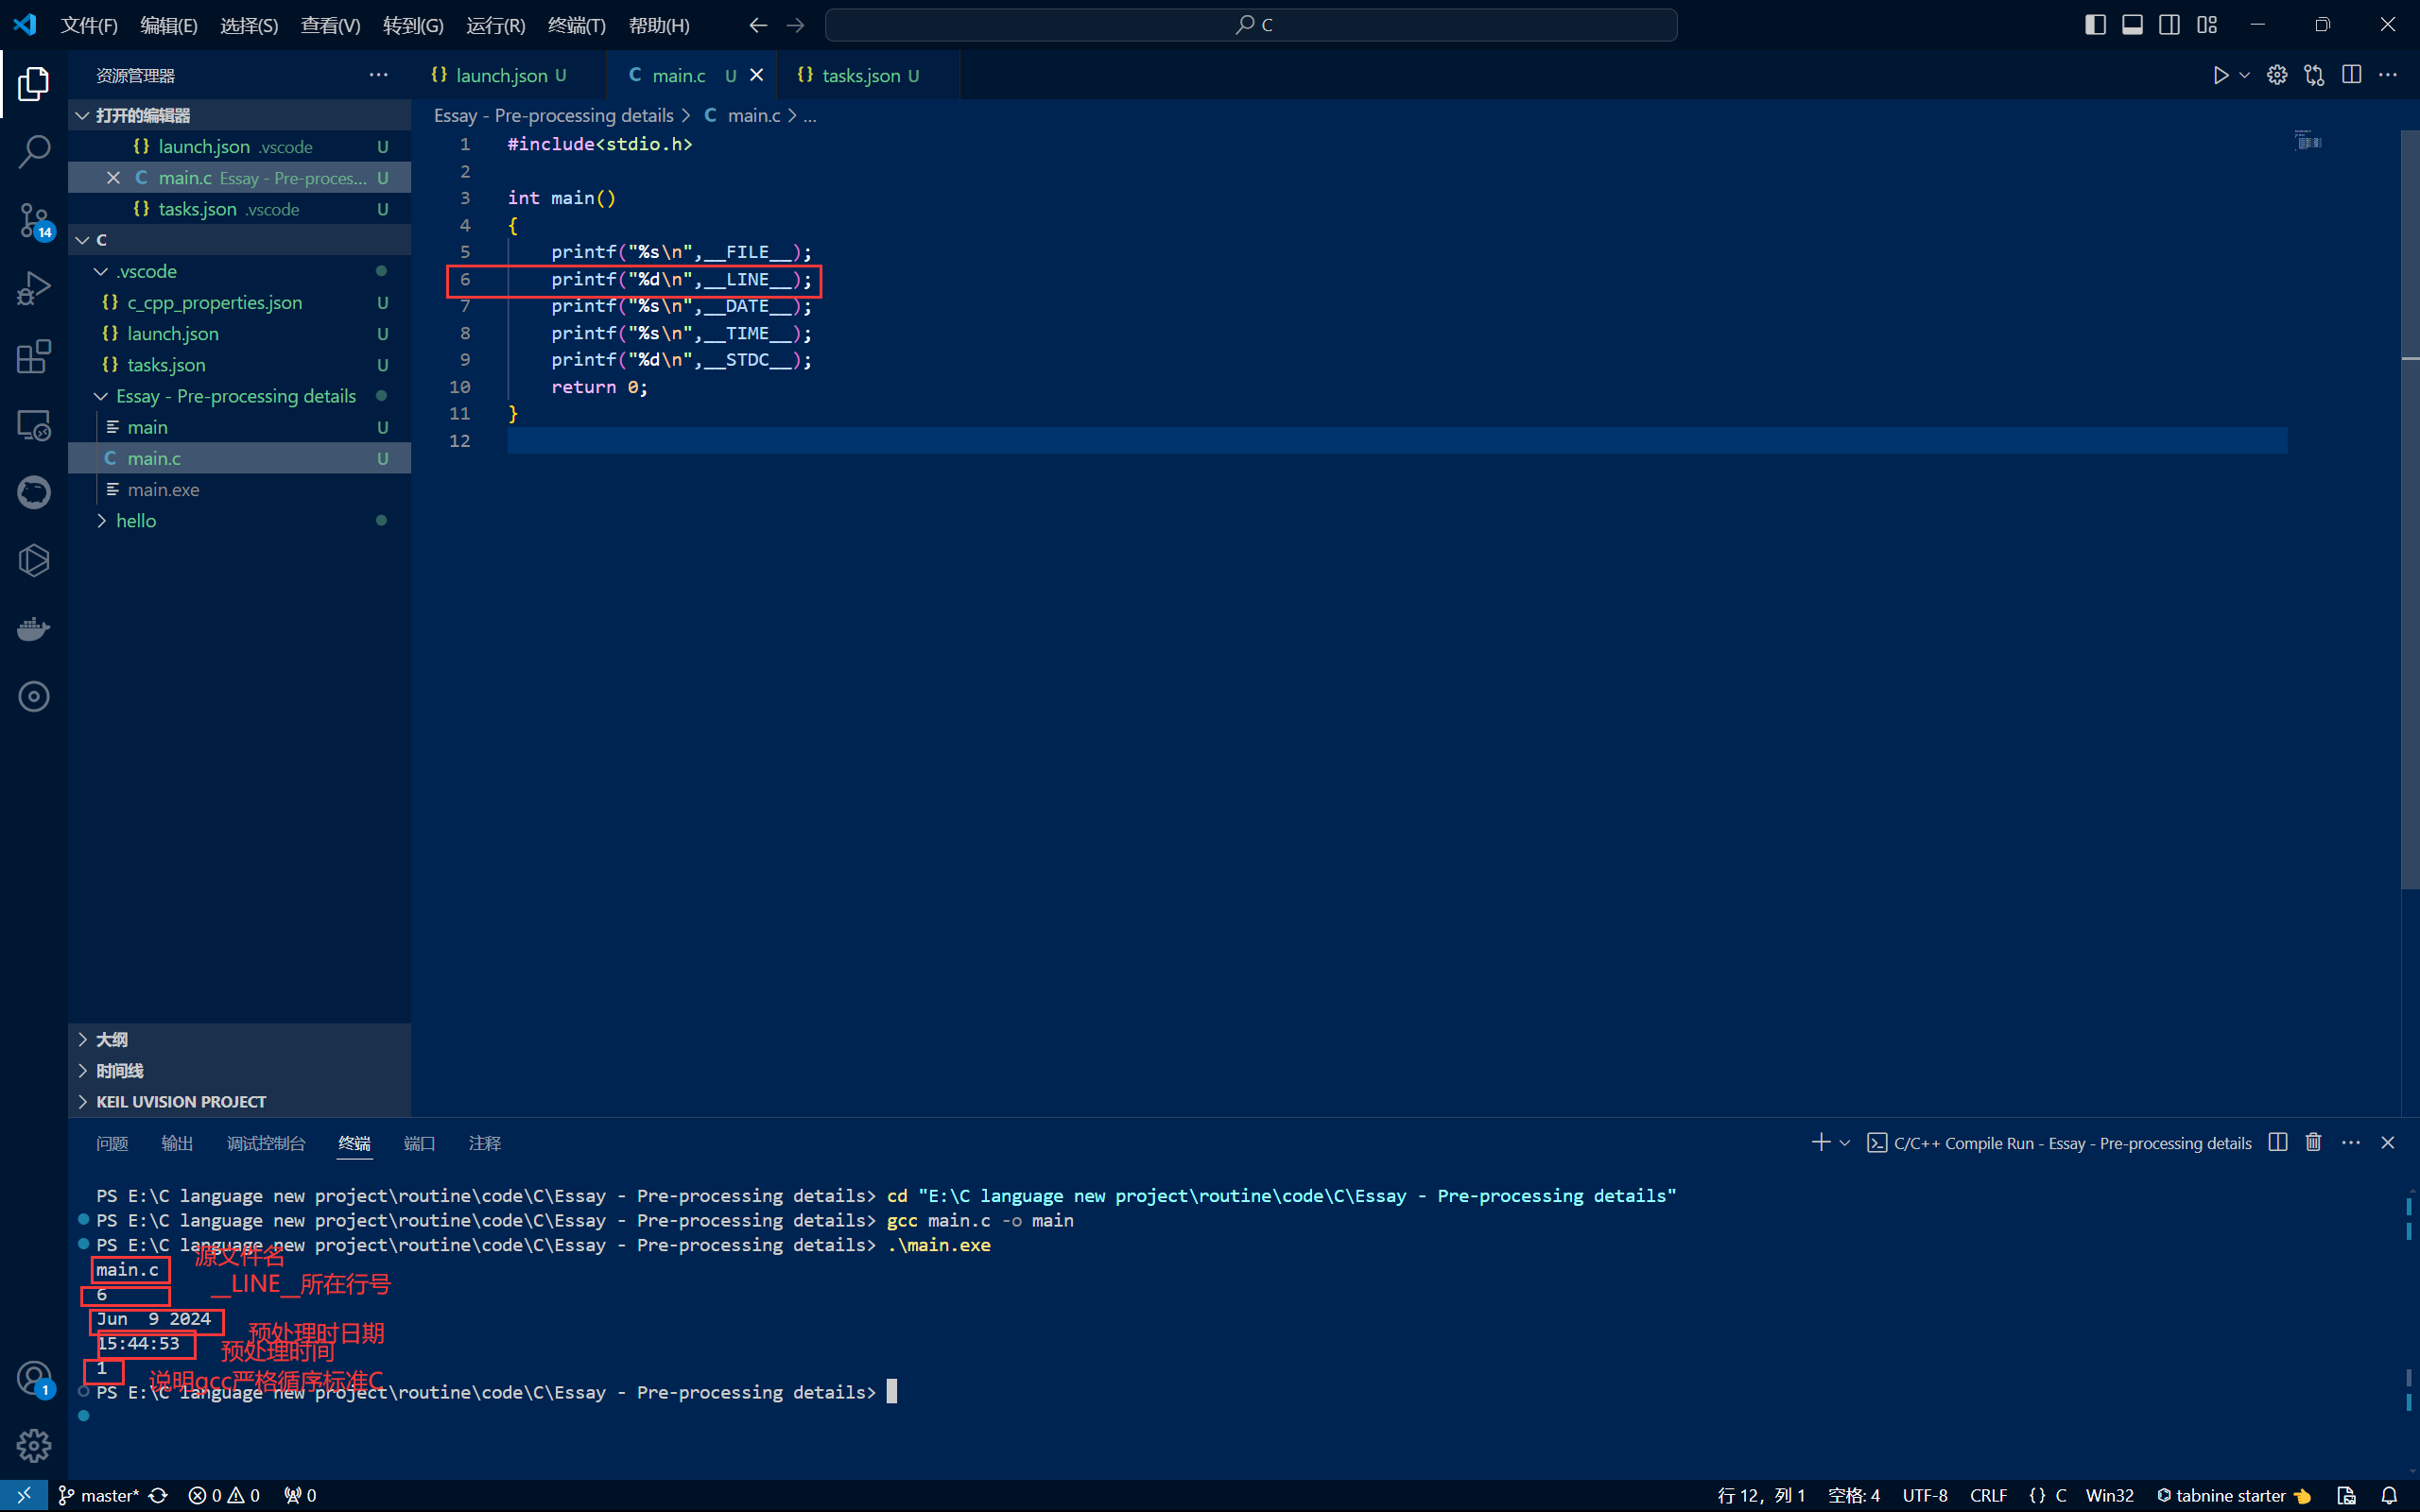Viewport: 2420px width, 1512px height.
Task: Open Remote Explorer view
Action: [x=33, y=425]
